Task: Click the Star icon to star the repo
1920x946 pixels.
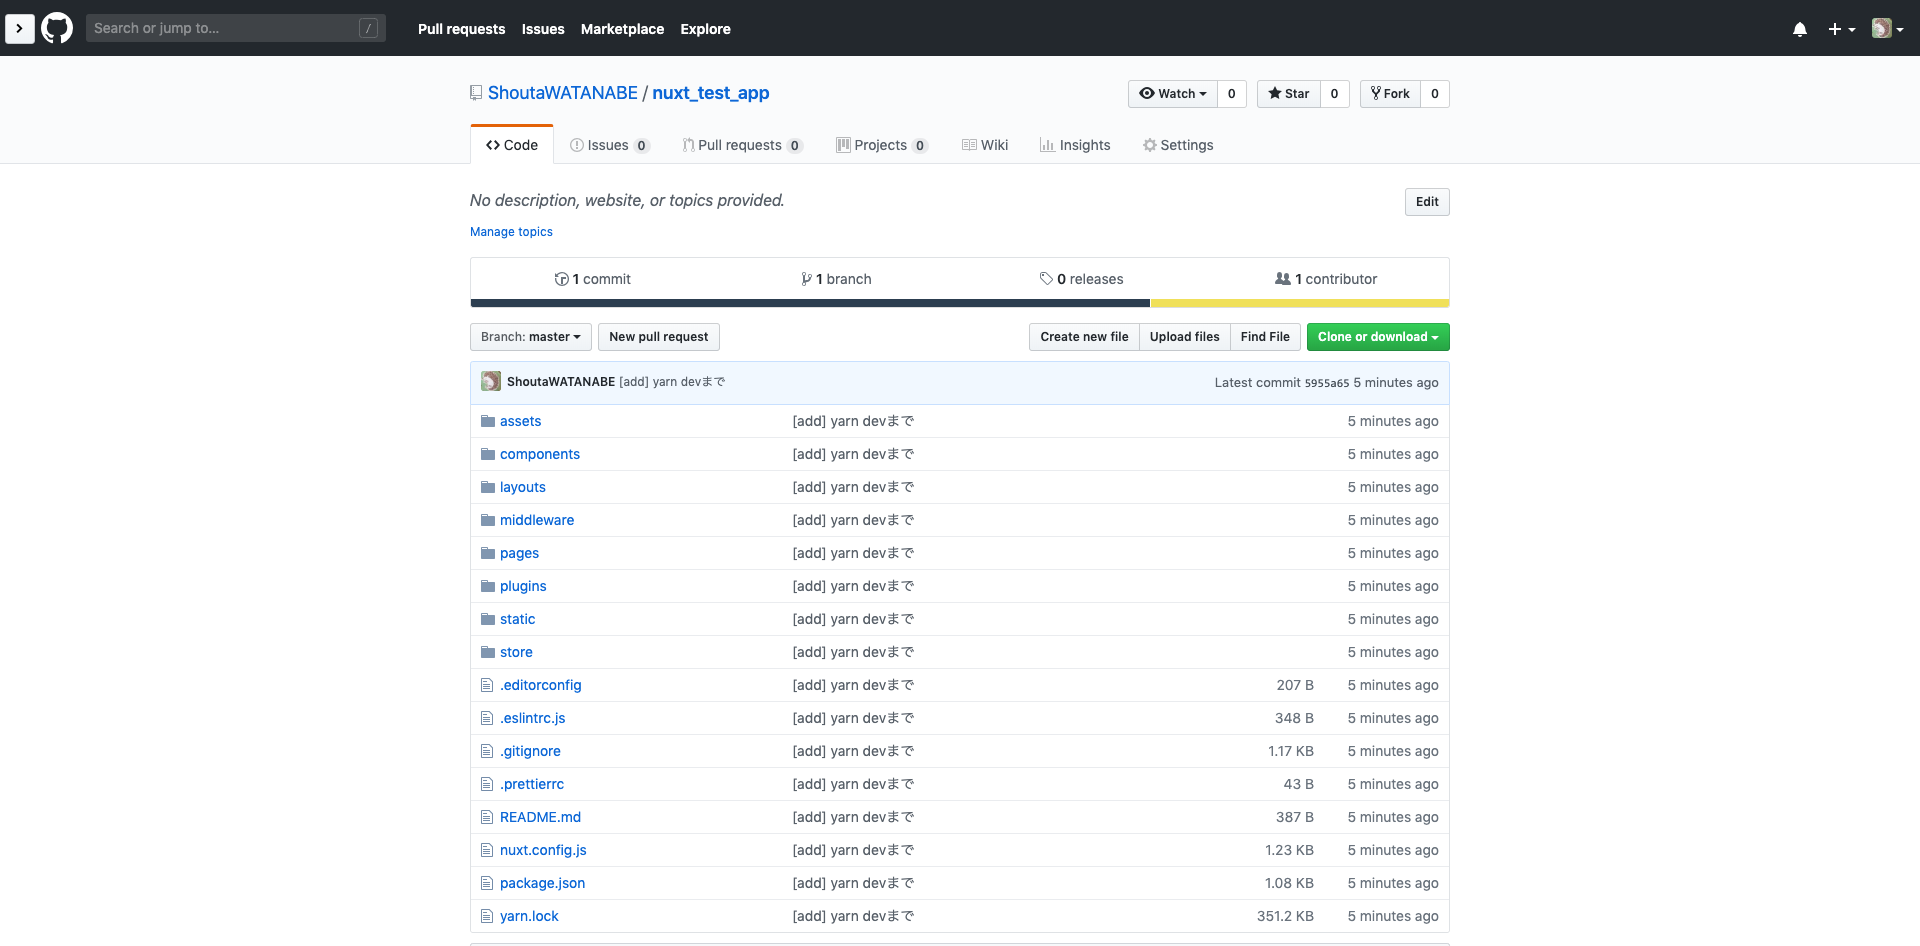Action: (x=1273, y=93)
